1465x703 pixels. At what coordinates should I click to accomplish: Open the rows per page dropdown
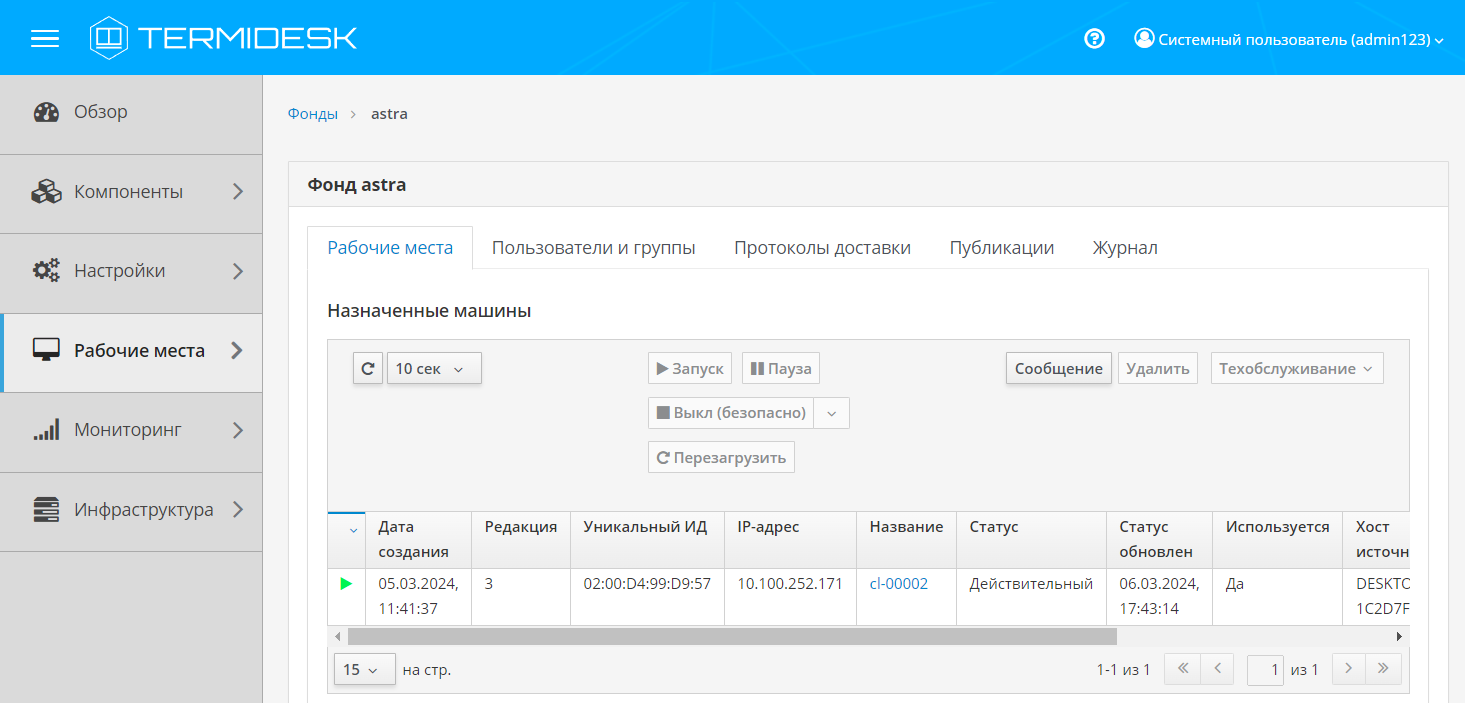pos(361,670)
